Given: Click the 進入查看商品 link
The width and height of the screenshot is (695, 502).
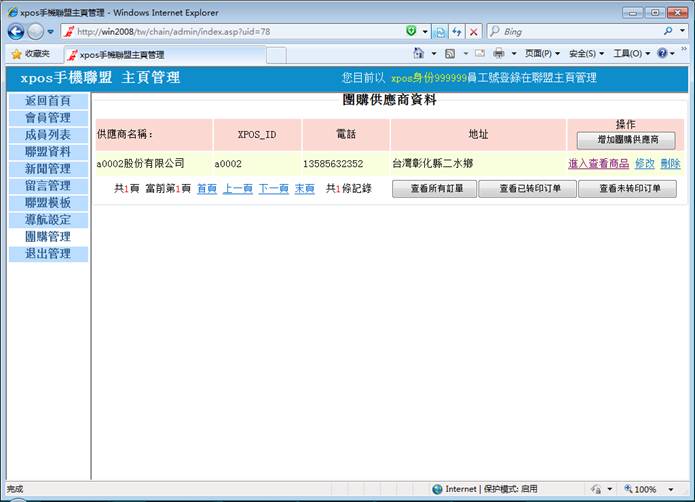Looking at the screenshot, I should 598,164.
